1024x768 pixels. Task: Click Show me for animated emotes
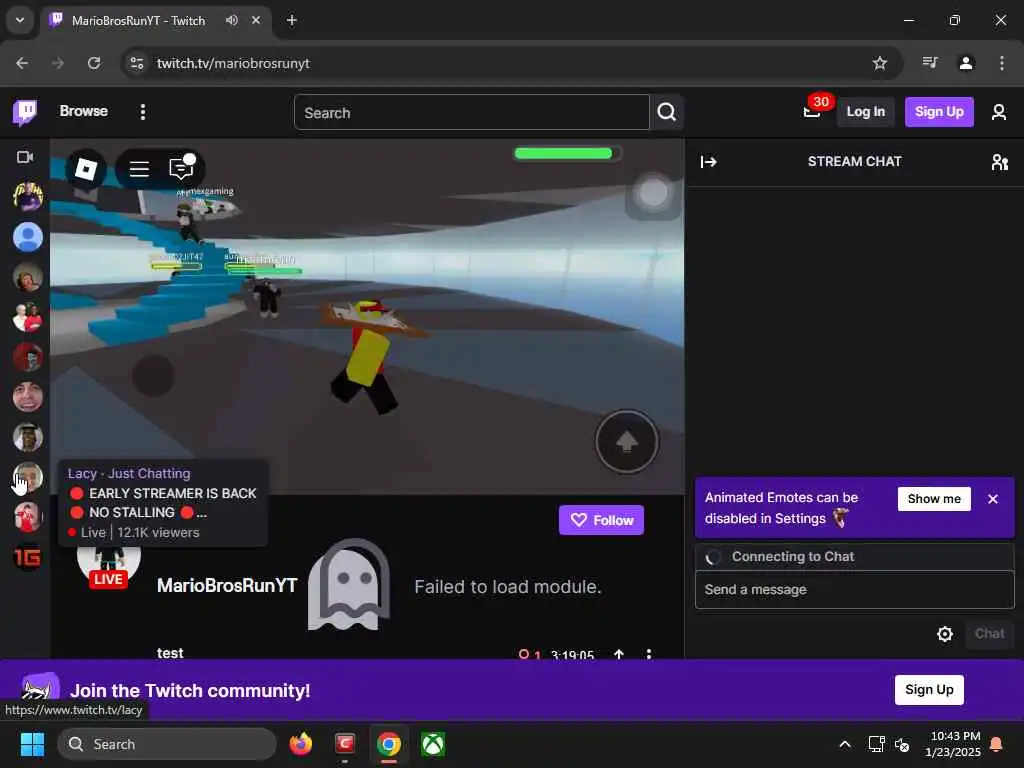pos(934,499)
